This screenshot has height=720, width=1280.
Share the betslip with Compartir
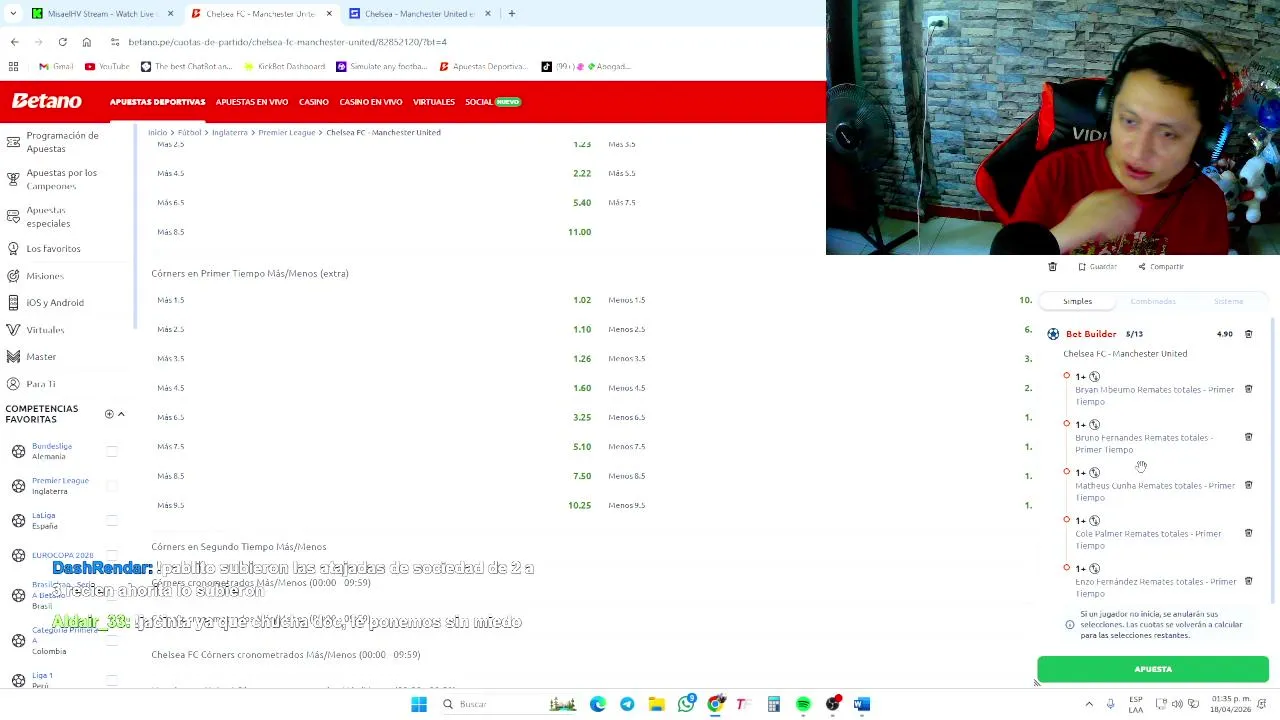coord(1161,267)
